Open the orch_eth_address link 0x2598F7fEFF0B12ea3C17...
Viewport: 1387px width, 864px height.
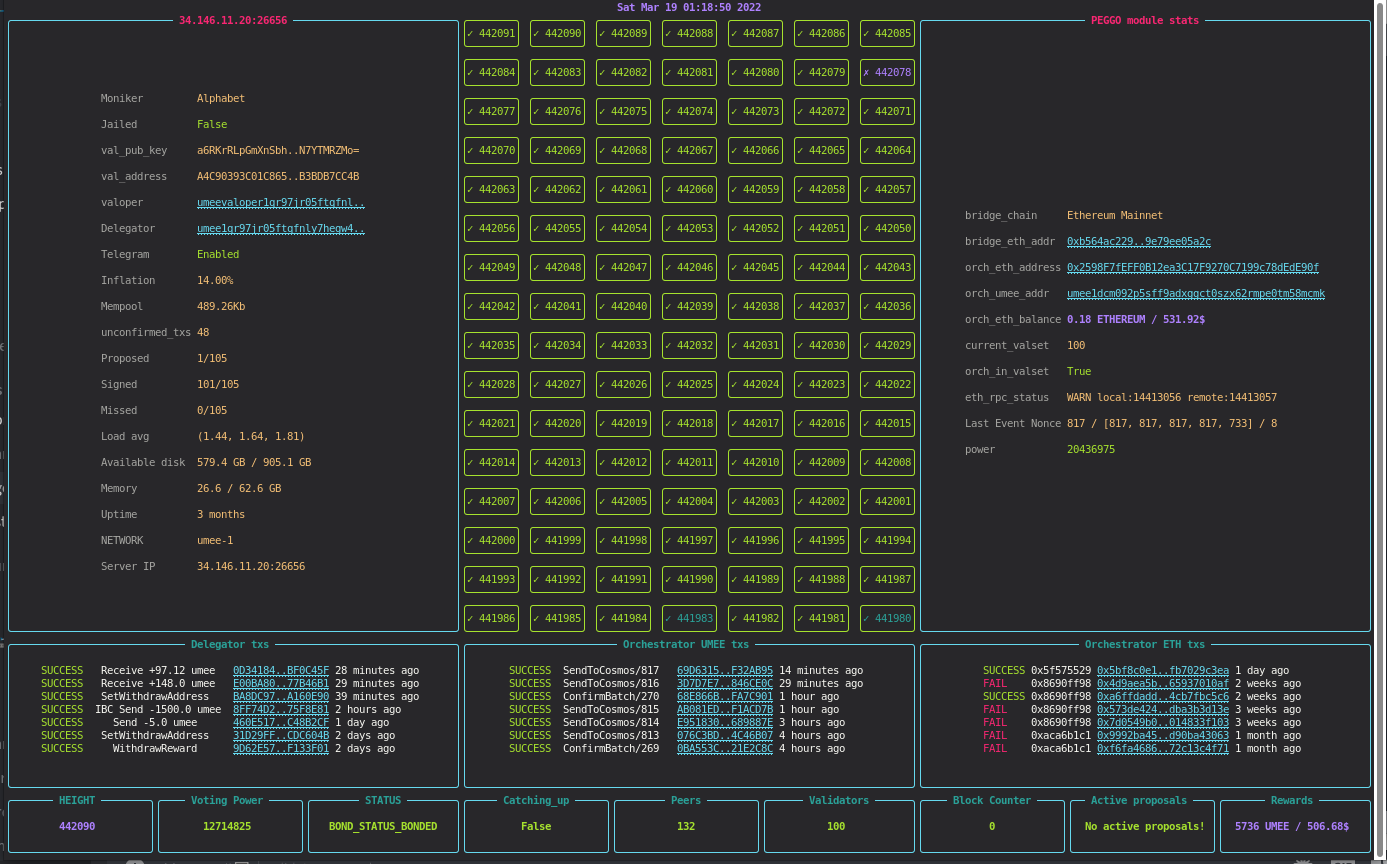click(1193, 268)
